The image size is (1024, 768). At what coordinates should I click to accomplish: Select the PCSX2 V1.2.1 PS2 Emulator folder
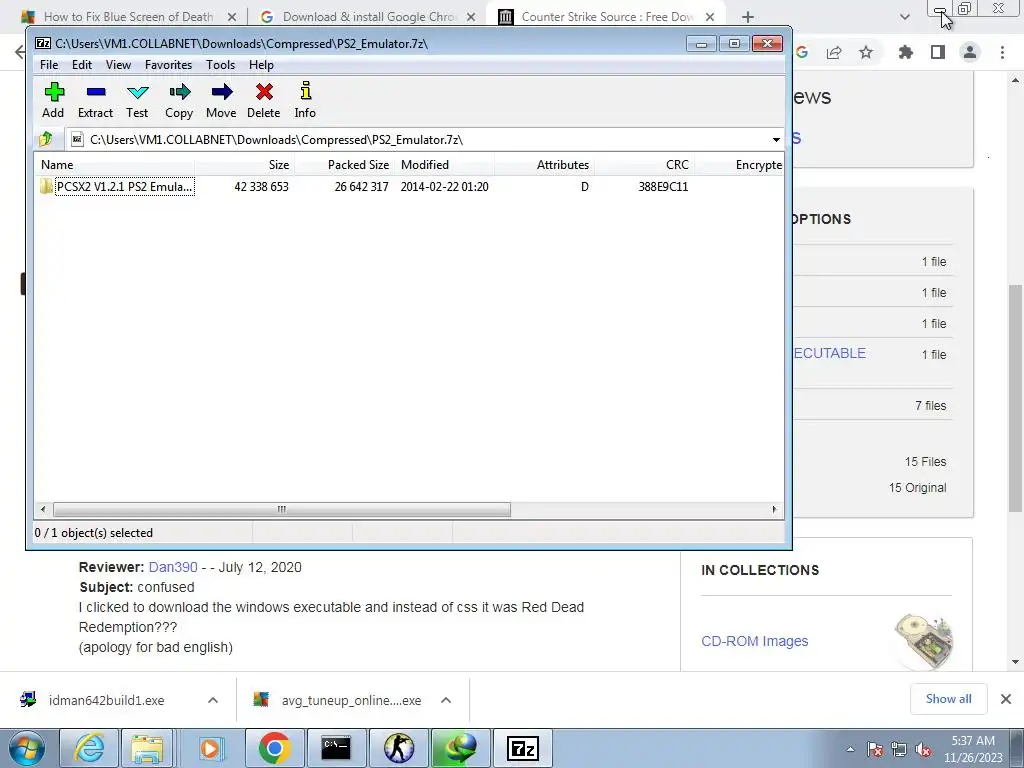coord(118,187)
